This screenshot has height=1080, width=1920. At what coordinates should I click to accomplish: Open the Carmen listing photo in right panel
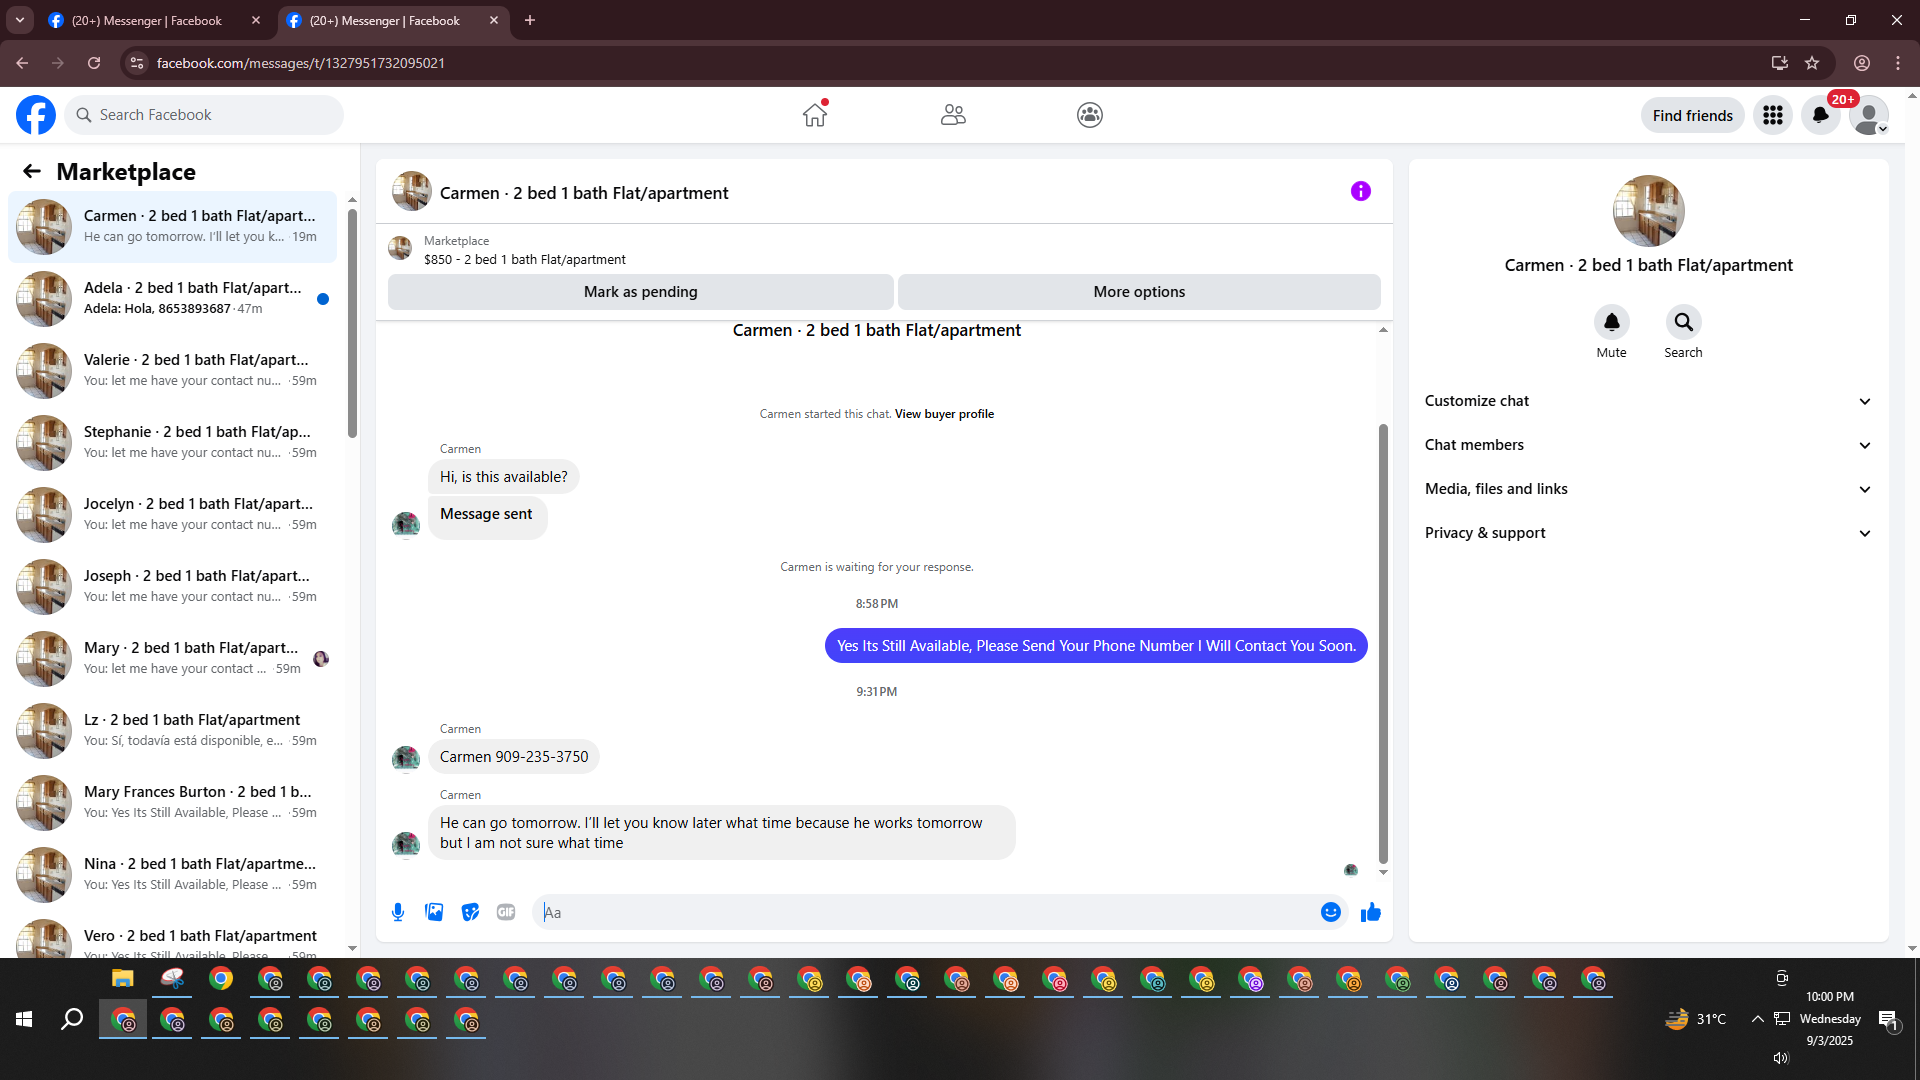[1649, 211]
